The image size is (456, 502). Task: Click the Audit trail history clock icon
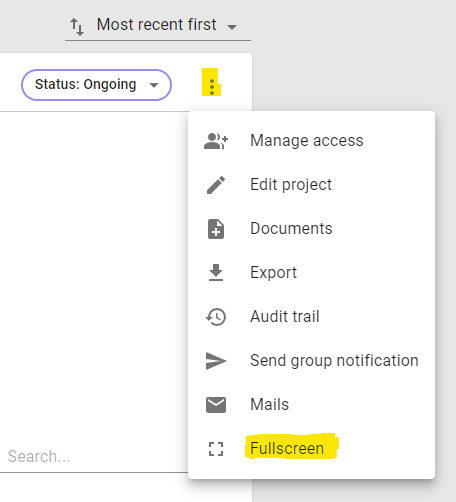pyautogui.click(x=216, y=317)
